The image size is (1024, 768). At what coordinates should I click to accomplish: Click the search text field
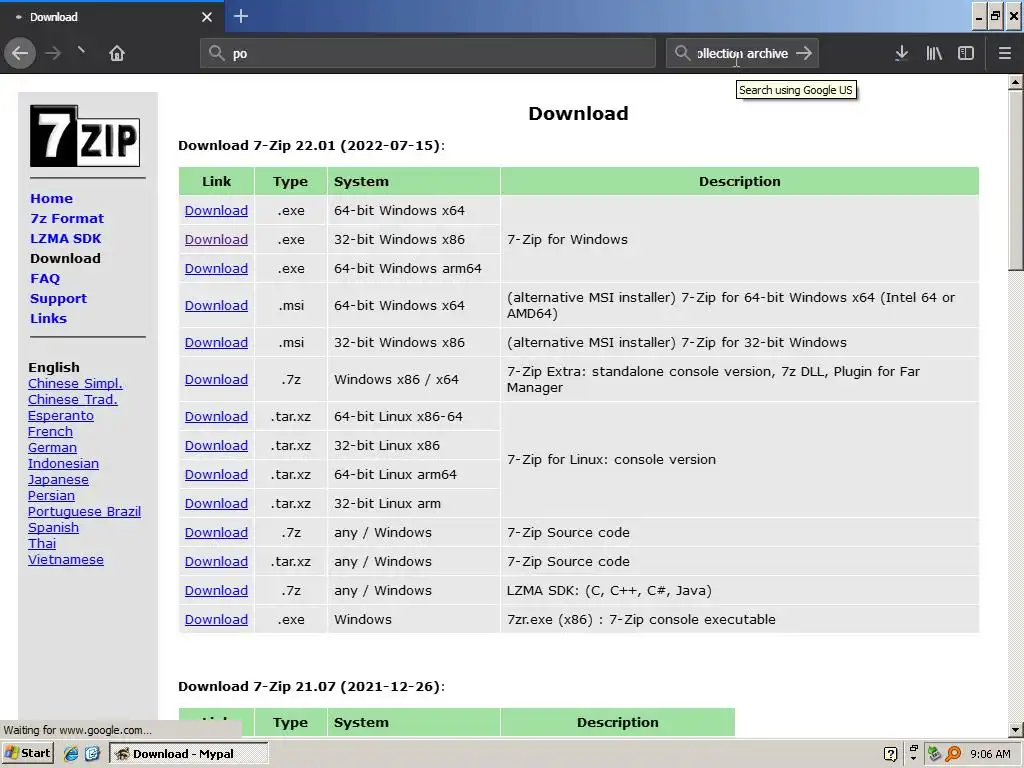coord(742,53)
